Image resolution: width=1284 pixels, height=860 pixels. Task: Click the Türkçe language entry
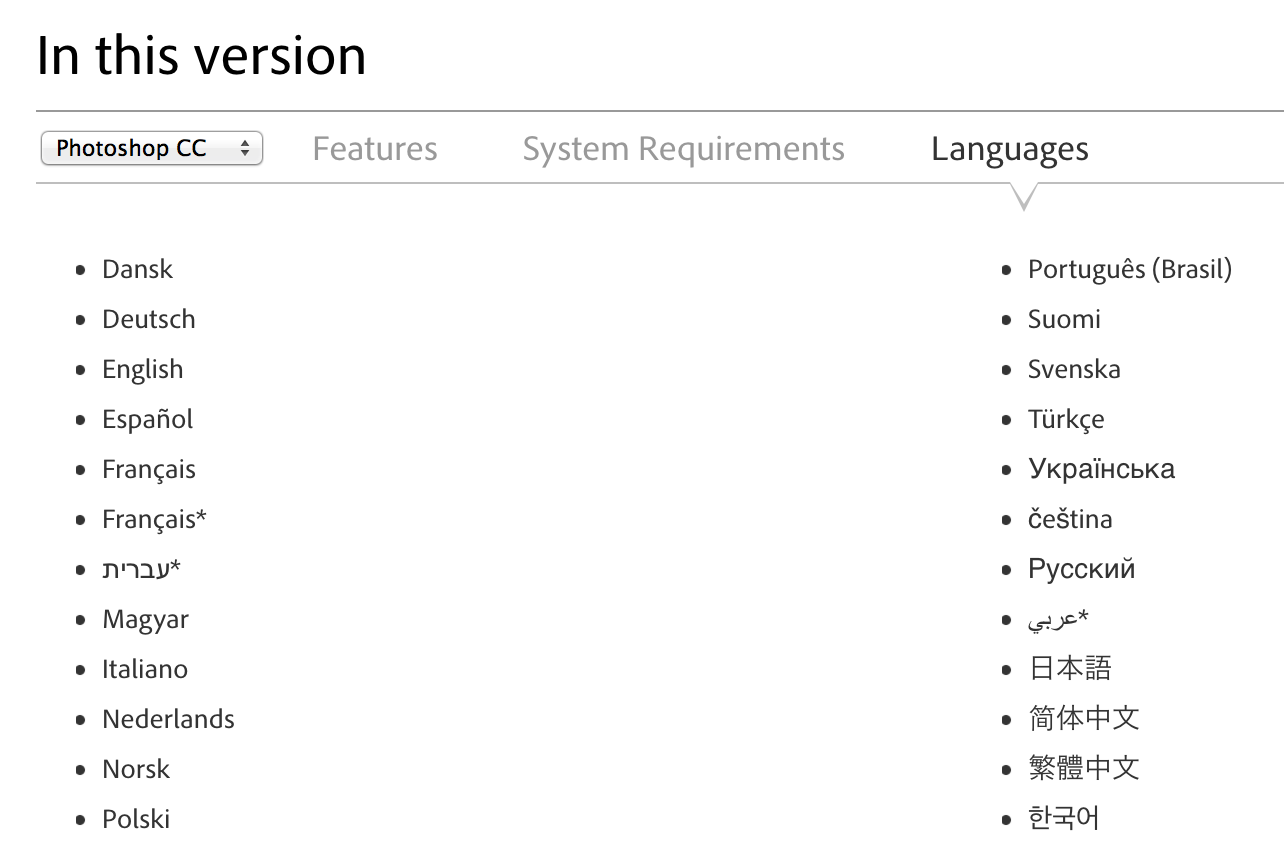point(1066,419)
